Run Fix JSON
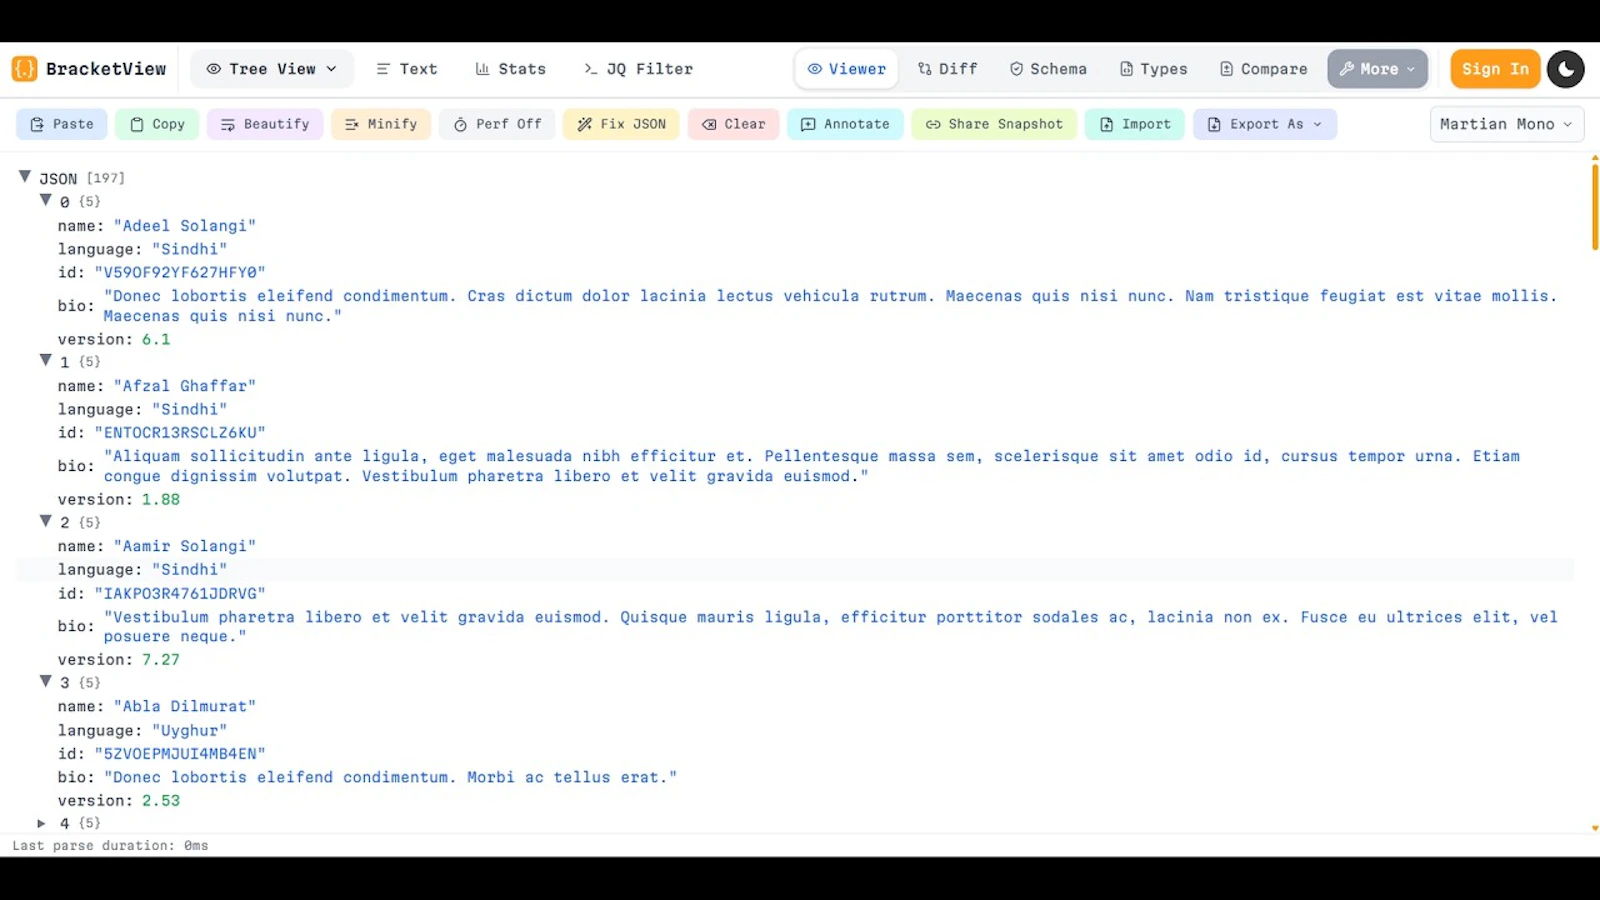The width and height of the screenshot is (1600, 900). pyautogui.click(x=621, y=124)
